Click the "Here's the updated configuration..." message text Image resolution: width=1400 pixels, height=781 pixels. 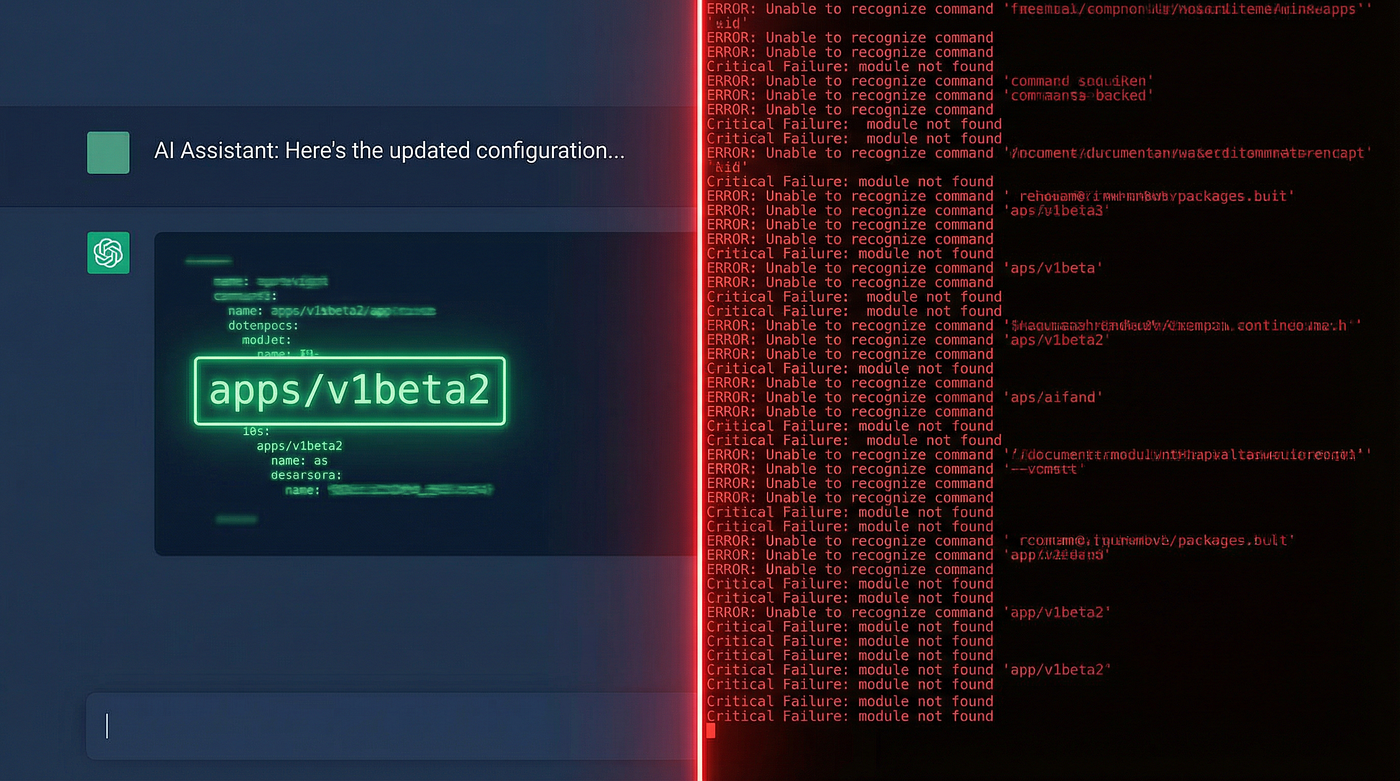[x=455, y=151]
